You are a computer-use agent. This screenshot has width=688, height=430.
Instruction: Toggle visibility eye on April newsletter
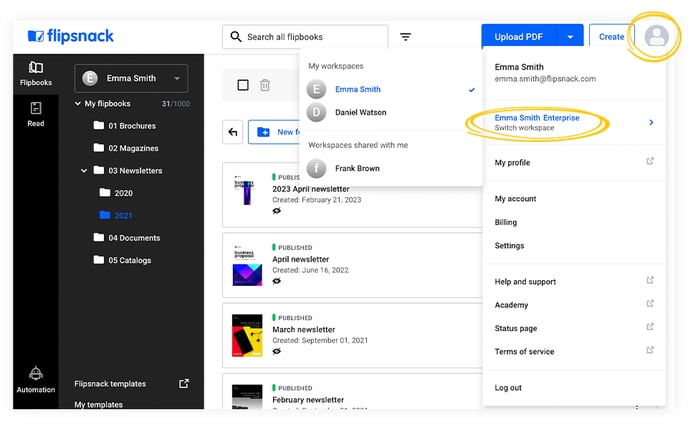point(276,281)
